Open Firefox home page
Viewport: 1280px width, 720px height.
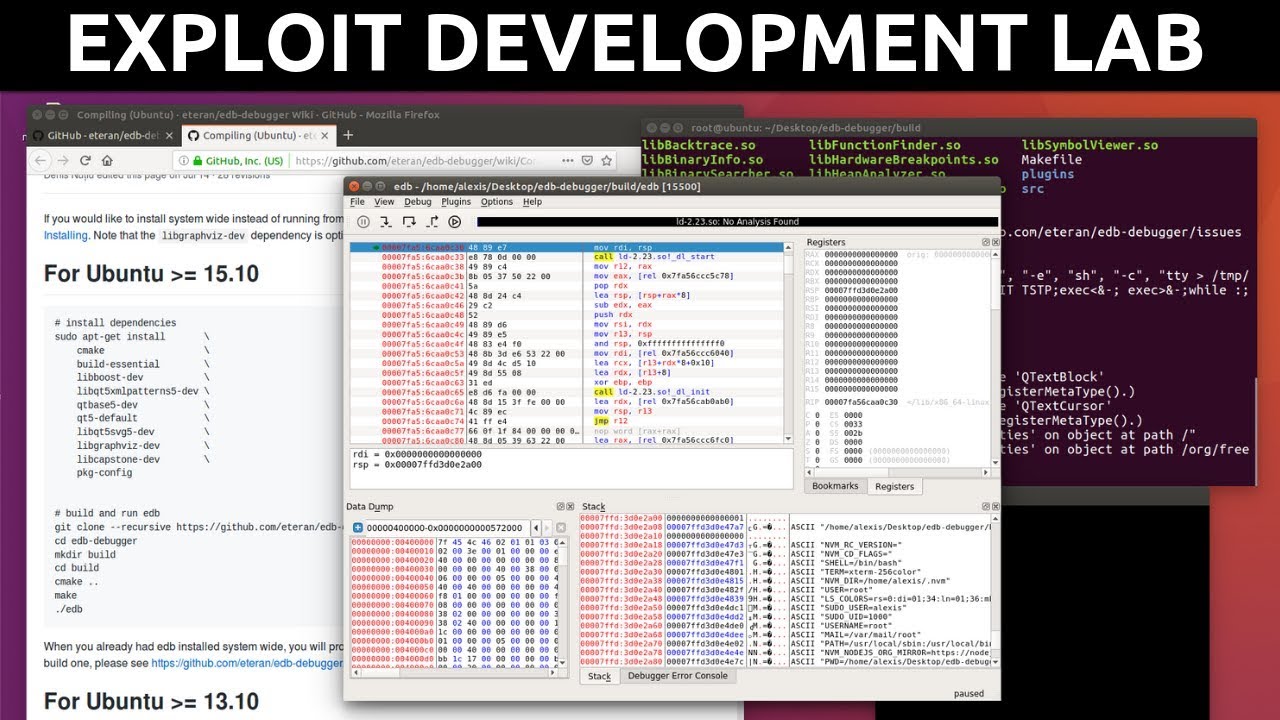(107, 160)
